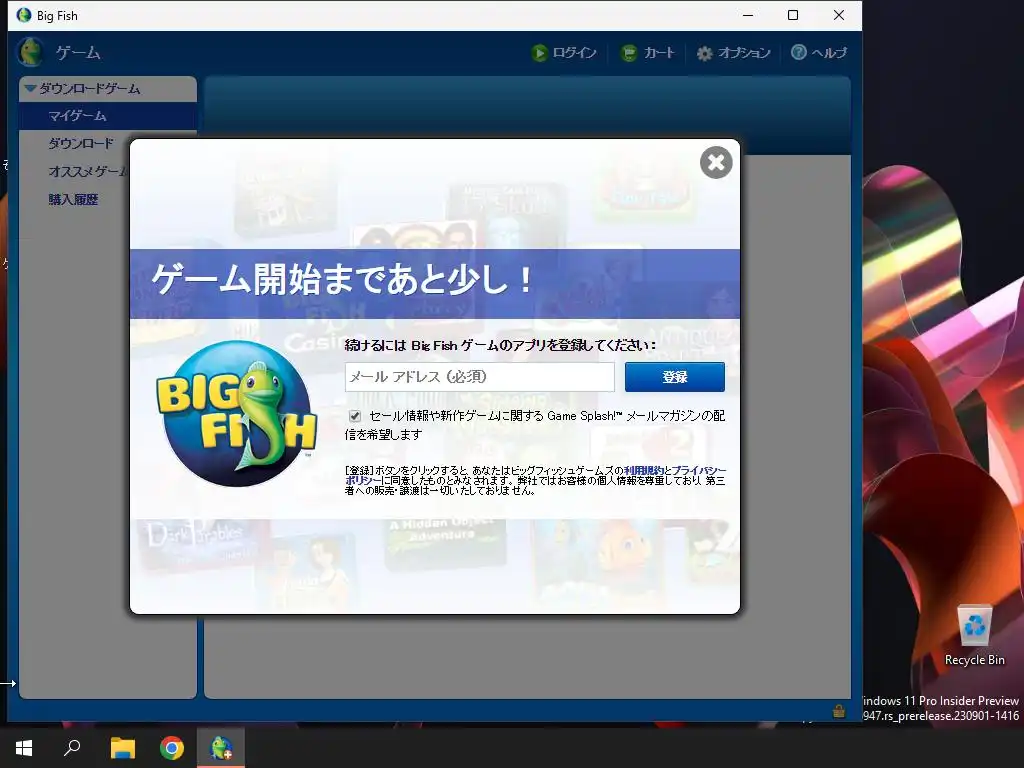This screenshot has width=1024, height=768.
Task: Open the 利用規約 terms of use link
Action: (x=643, y=470)
